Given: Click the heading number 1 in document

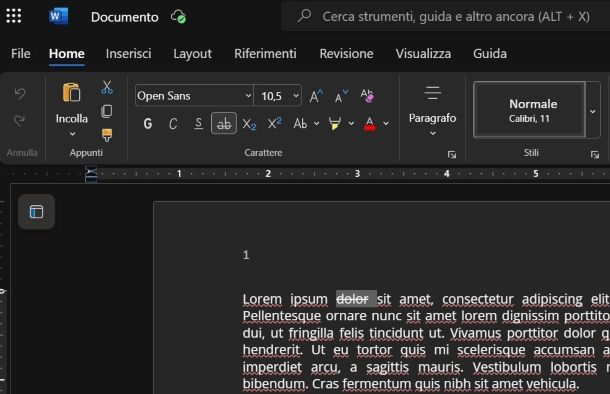Looking at the screenshot, I should [246, 255].
